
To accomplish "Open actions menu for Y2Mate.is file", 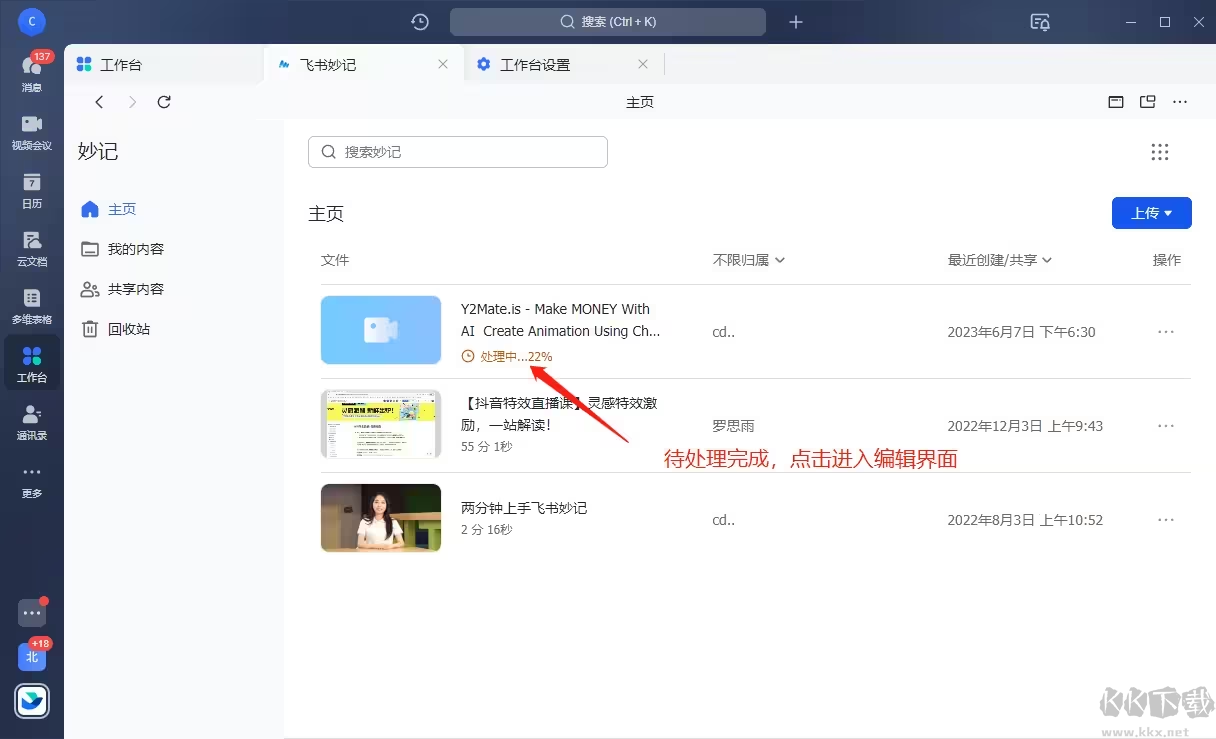I will tap(1166, 332).
